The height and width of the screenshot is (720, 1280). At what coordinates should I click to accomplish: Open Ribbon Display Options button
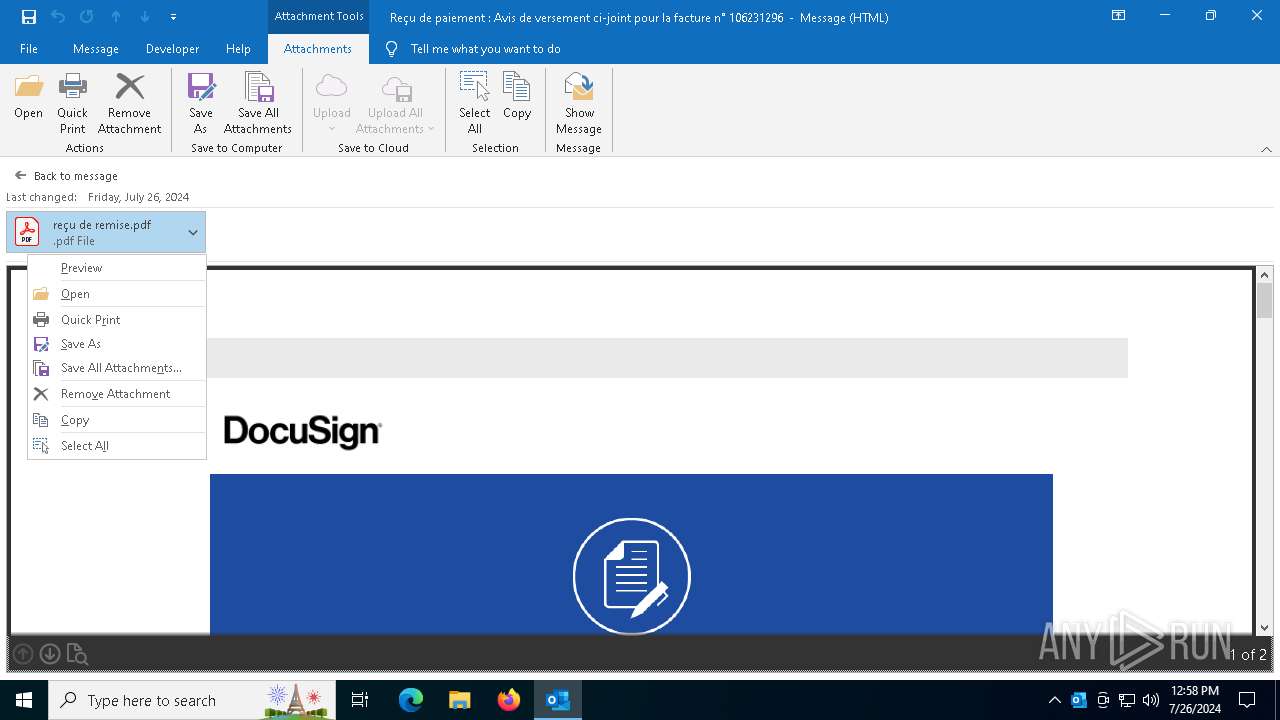1118,16
